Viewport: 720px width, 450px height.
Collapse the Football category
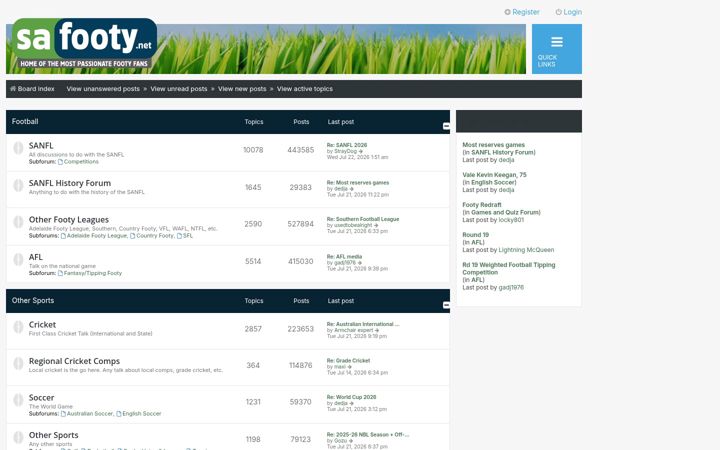tap(446, 126)
